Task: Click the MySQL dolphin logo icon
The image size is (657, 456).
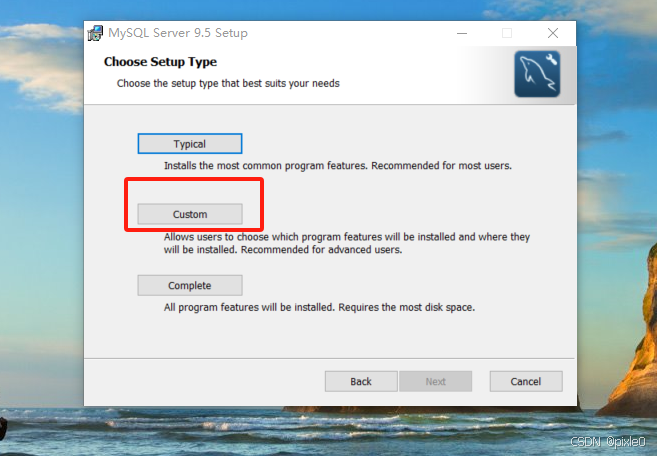Action: click(x=537, y=74)
